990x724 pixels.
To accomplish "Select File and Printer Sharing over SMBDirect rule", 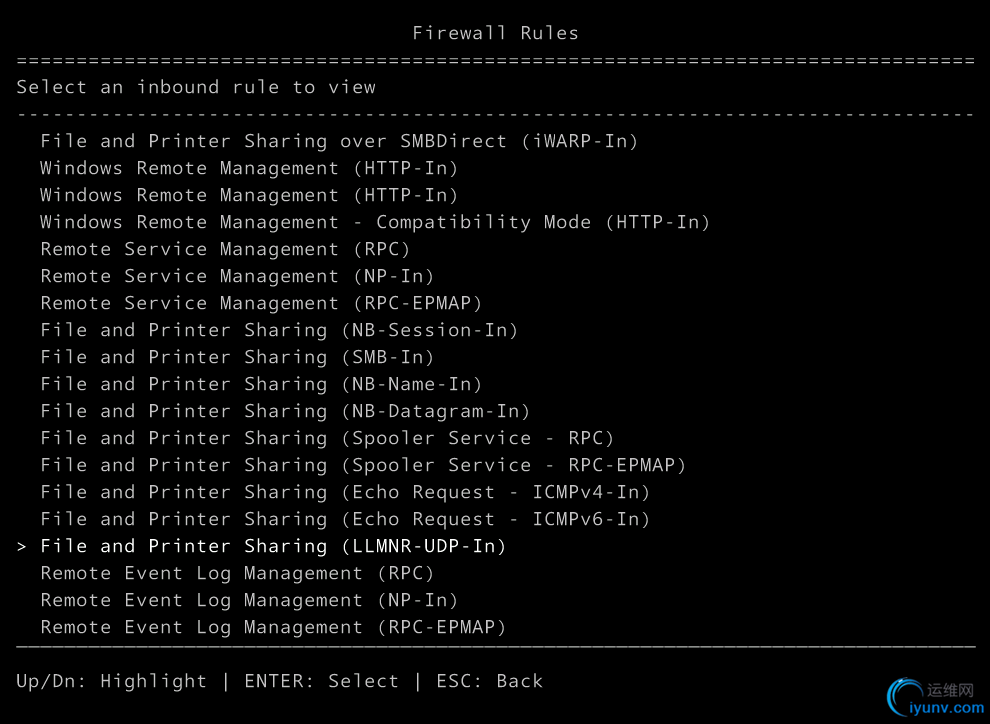I will point(339,141).
